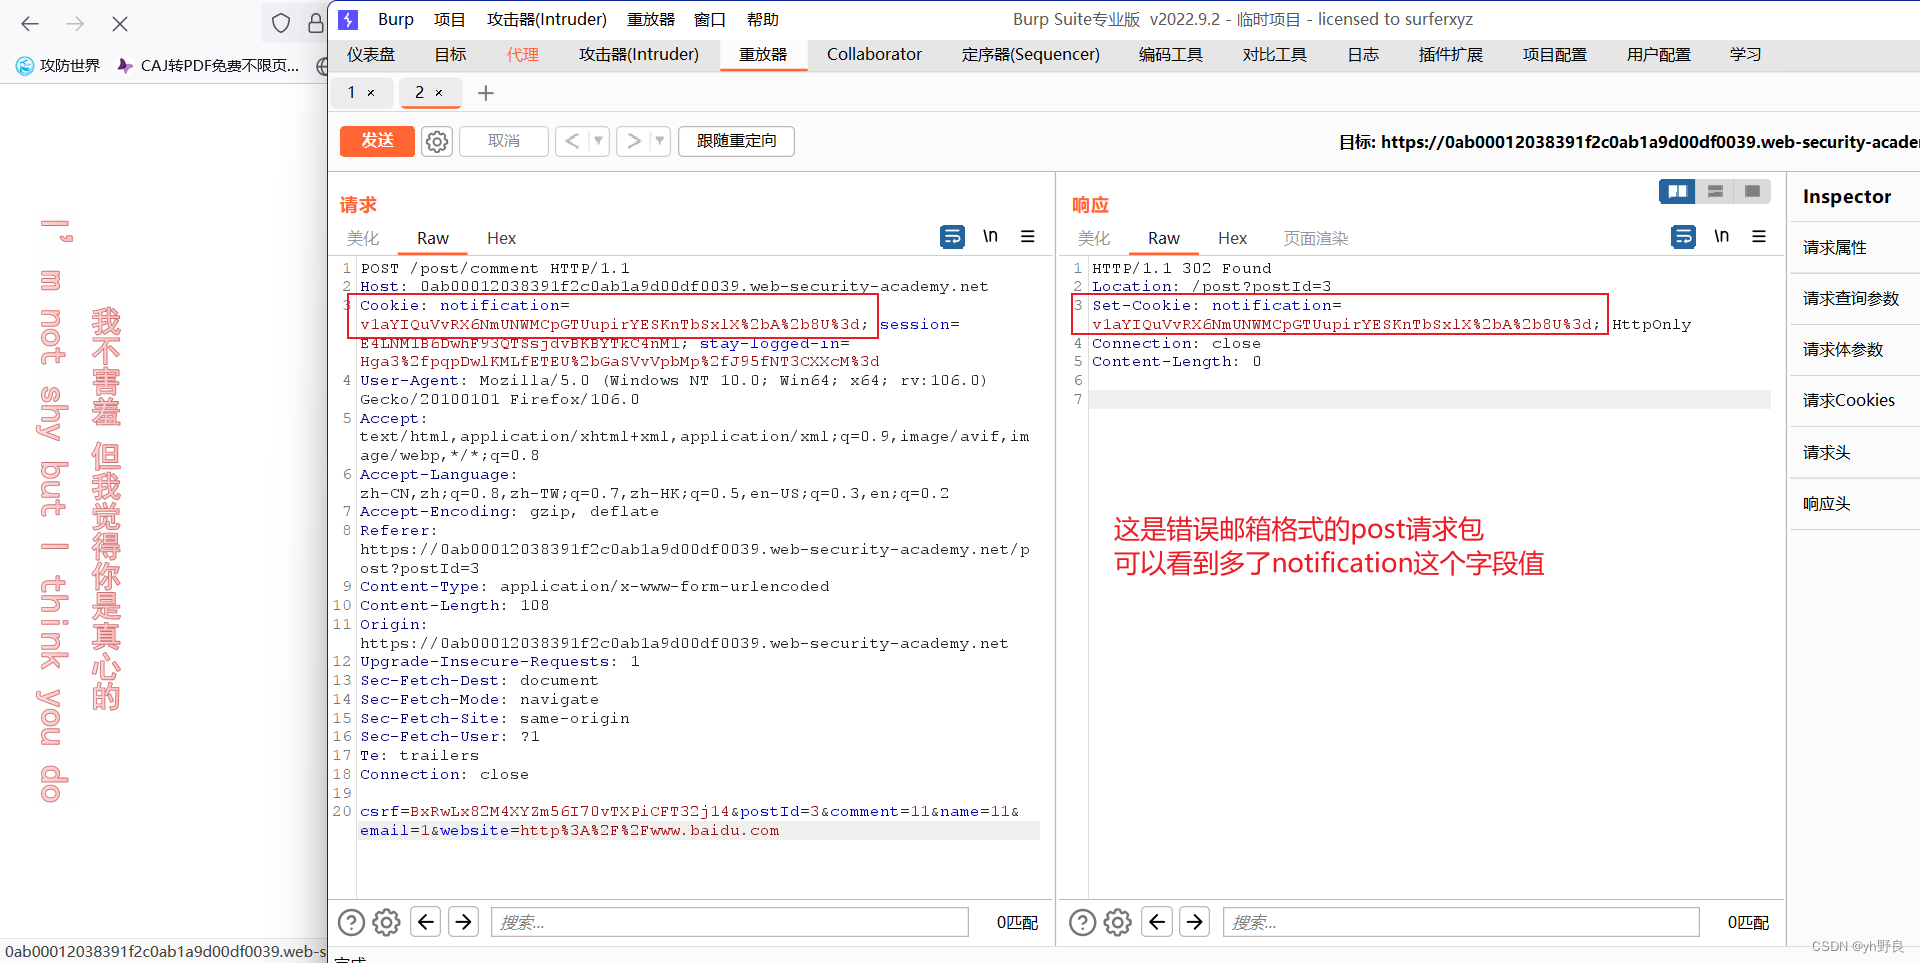Focus the request search field
The height and width of the screenshot is (963, 1920).
[730, 922]
